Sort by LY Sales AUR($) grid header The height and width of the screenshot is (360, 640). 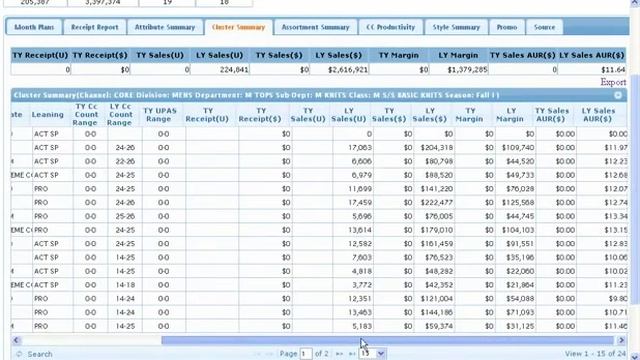point(598,115)
